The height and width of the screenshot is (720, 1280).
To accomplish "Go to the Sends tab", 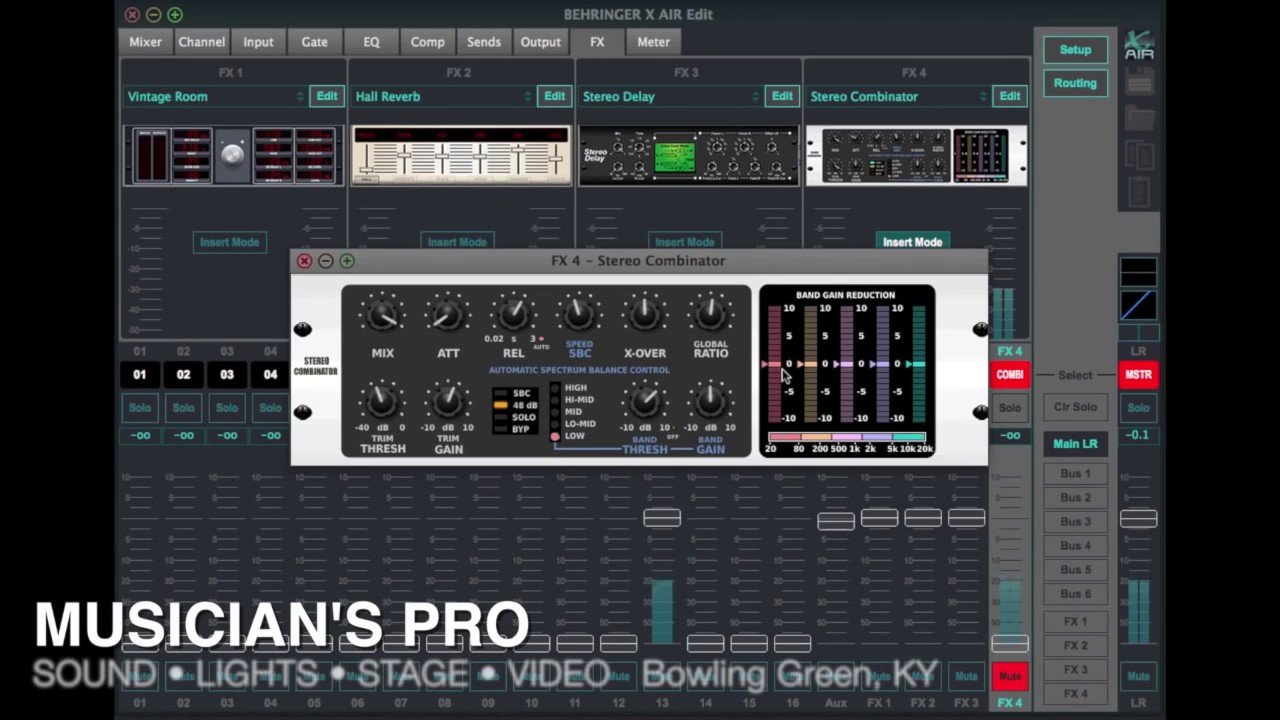I will point(484,42).
